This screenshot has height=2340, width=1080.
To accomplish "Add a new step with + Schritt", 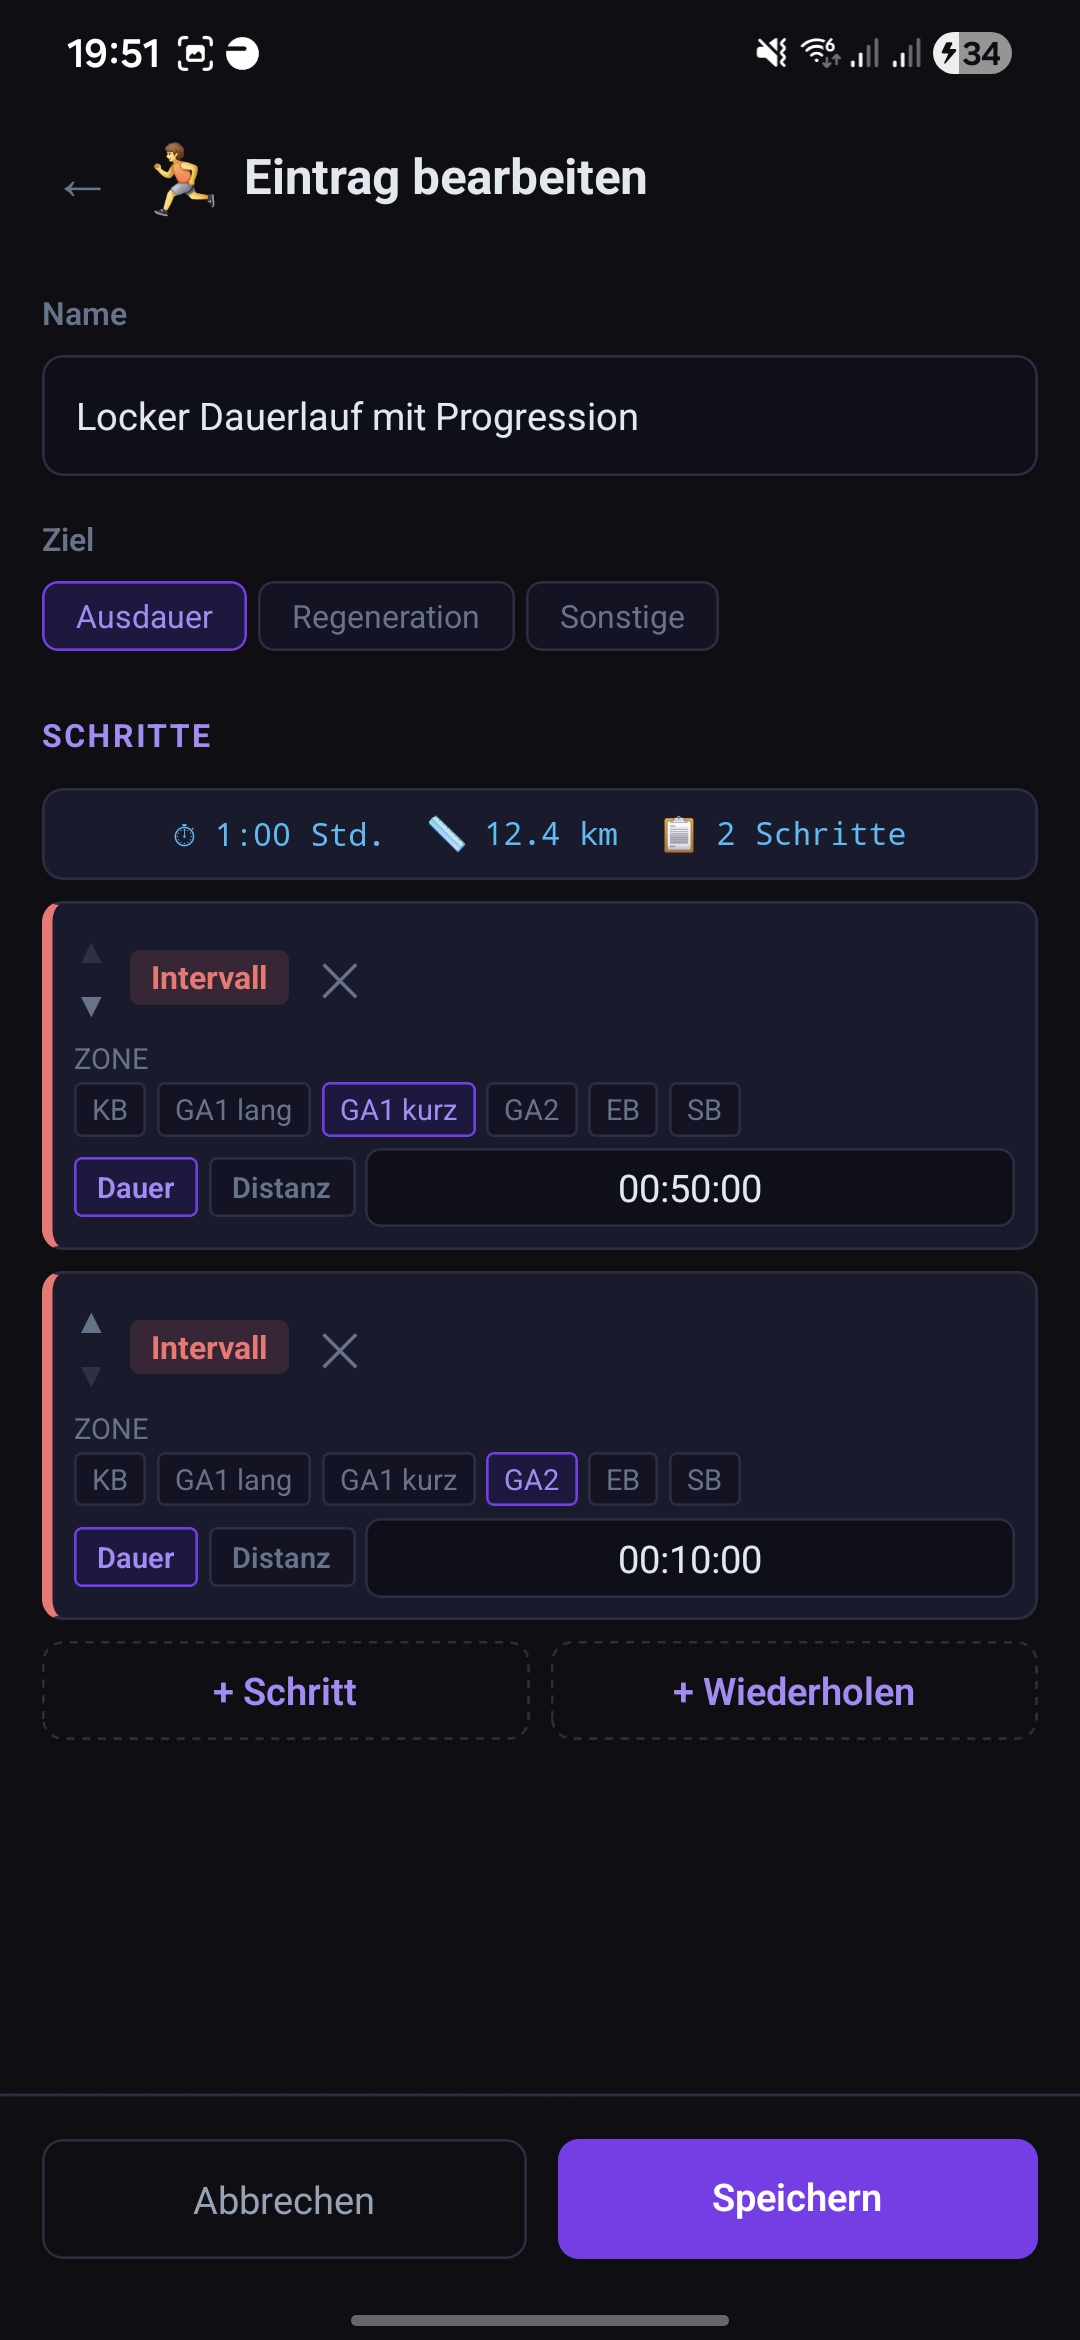I will click(x=284, y=1690).
